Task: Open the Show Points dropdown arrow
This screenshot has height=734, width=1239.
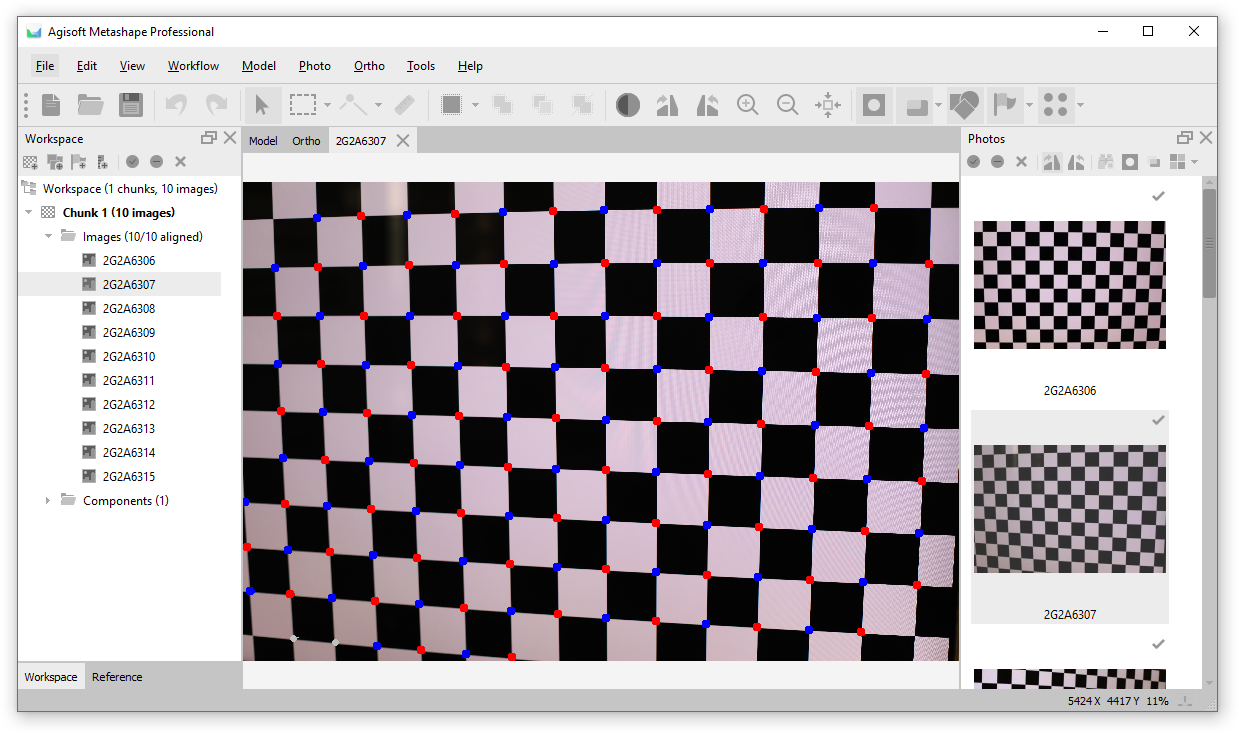Action: (x=1080, y=104)
